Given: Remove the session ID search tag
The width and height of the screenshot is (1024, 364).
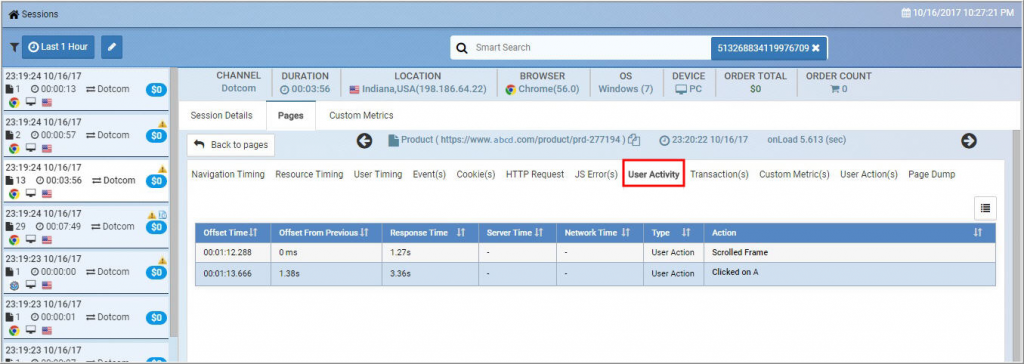Looking at the screenshot, I should point(815,48).
